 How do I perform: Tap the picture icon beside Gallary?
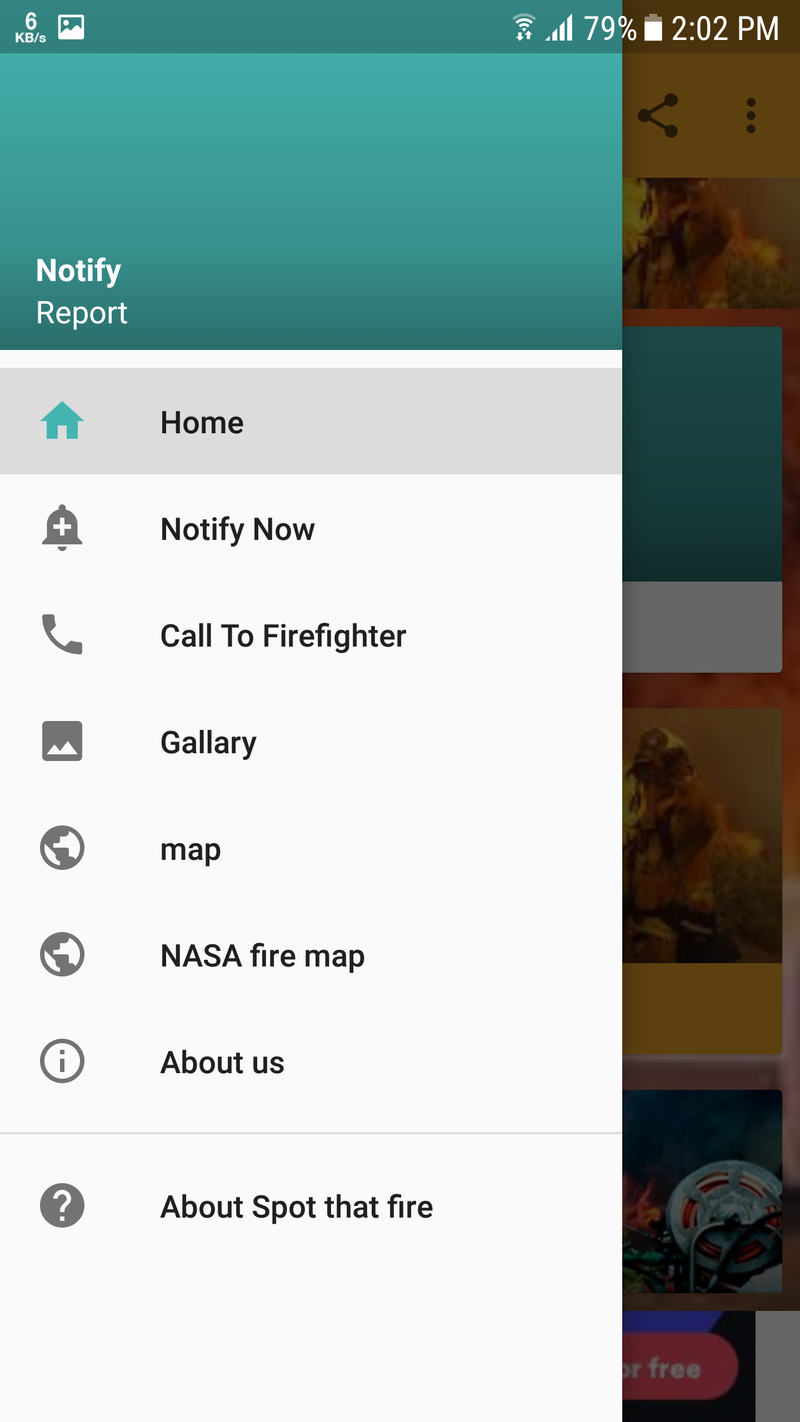click(62, 741)
